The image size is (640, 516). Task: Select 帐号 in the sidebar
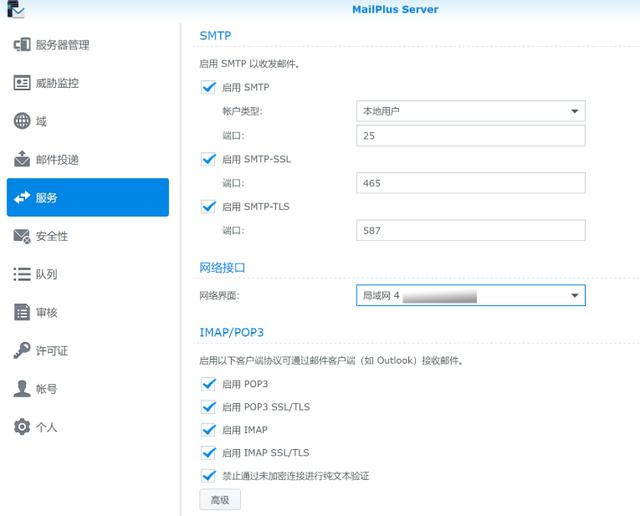click(88, 389)
